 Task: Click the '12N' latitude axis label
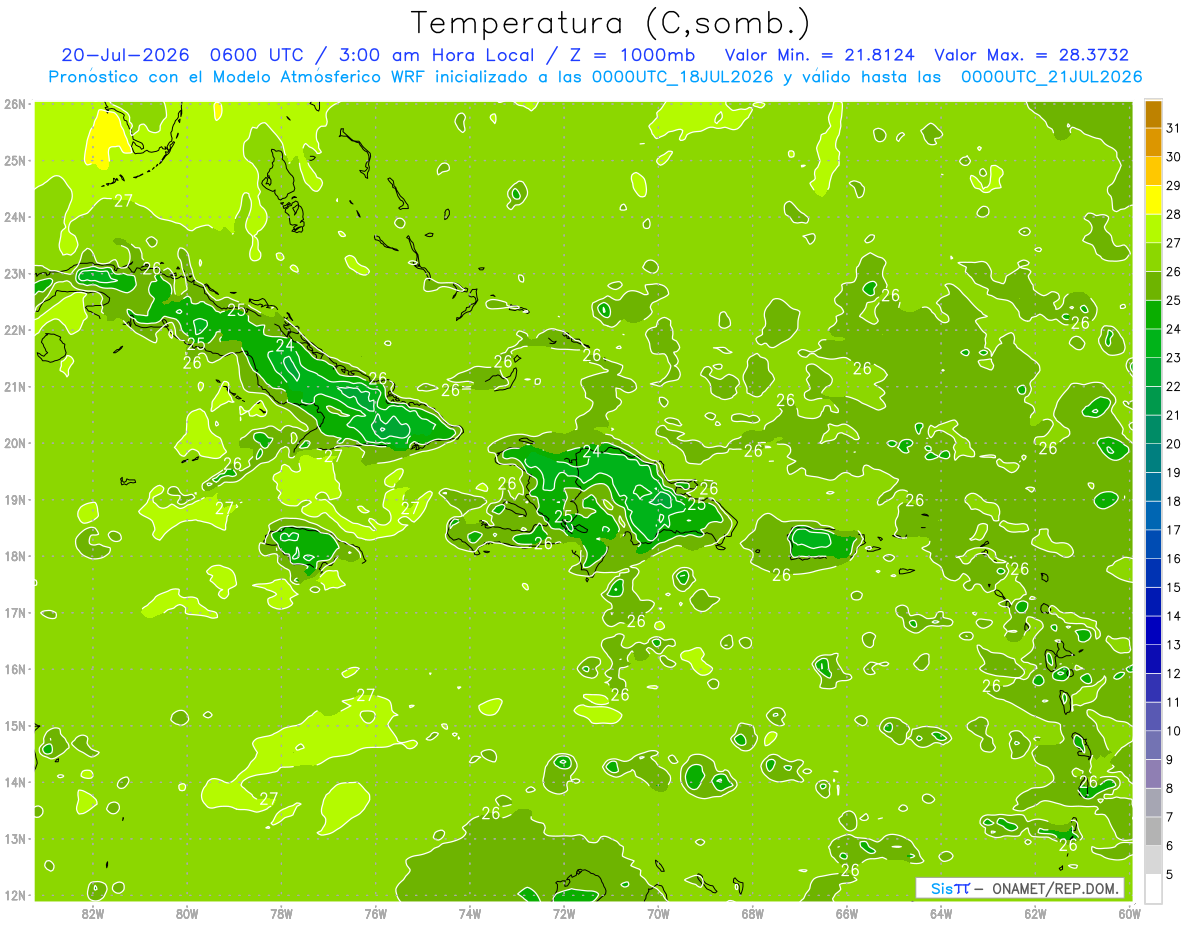15,895
